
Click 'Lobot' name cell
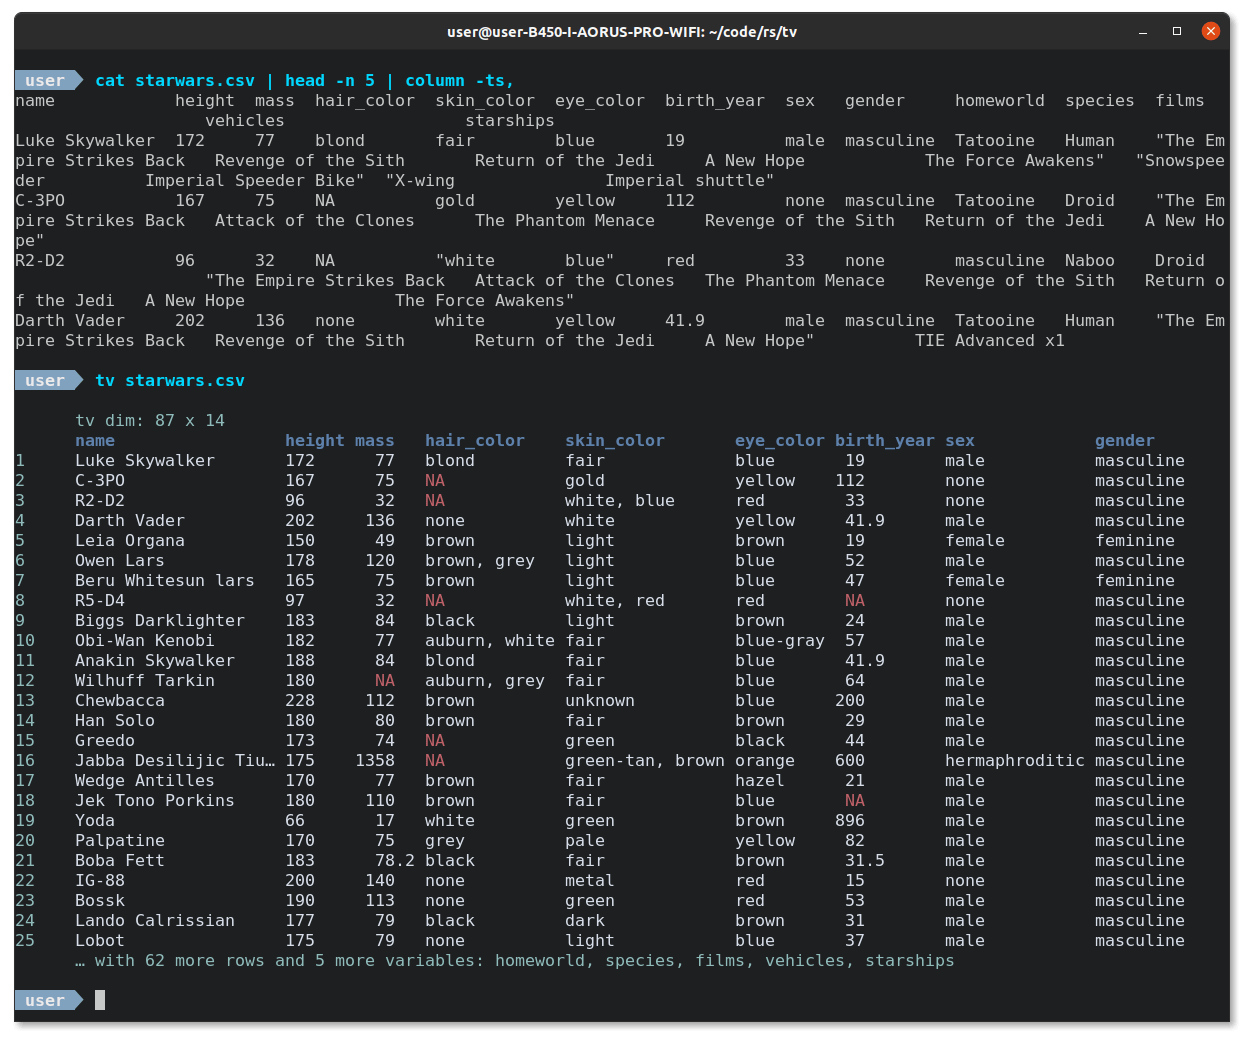100,941
